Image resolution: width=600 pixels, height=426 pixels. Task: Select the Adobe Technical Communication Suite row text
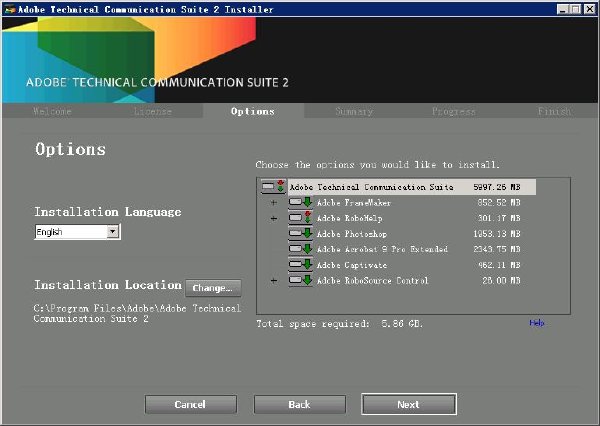coord(371,187)
